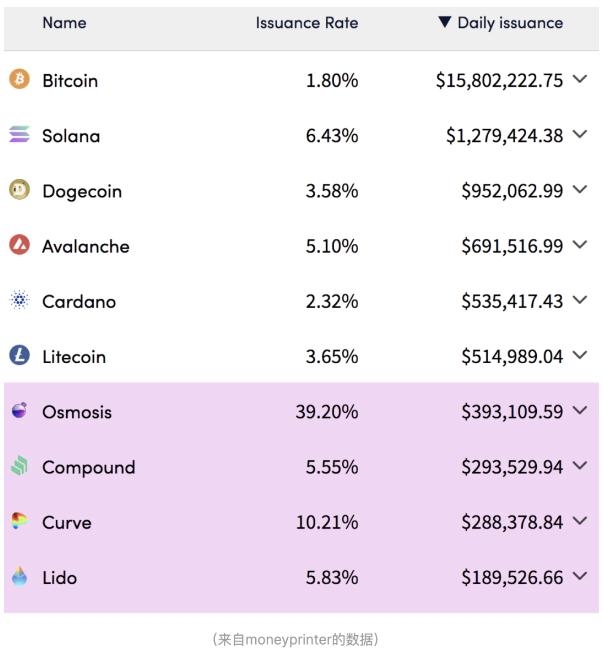
Task: Expand the Osmosis row chevron
Action: 581,412
